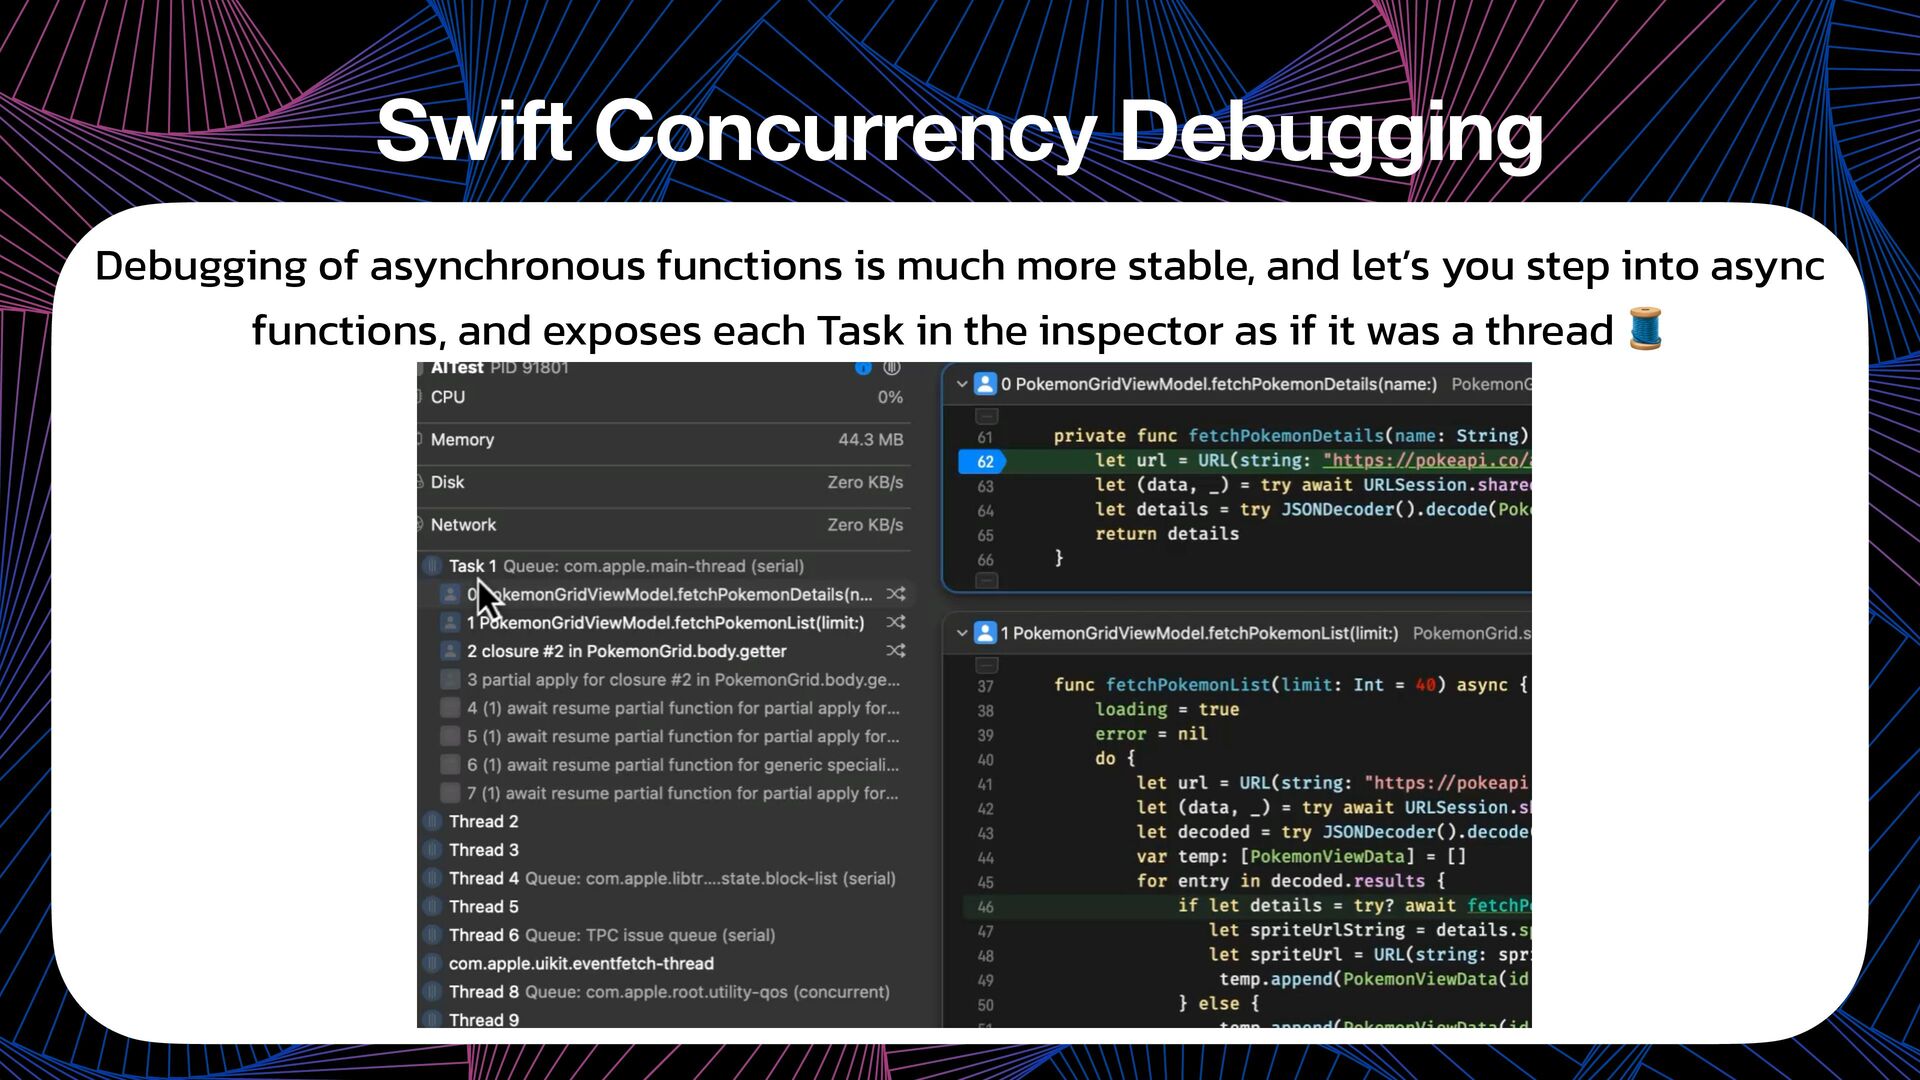Collapse the fetchPokemonList(limit:) code pane chevron
Image resolution: width=1920 pixels, height=1080 pixels.
pos(962,633)
